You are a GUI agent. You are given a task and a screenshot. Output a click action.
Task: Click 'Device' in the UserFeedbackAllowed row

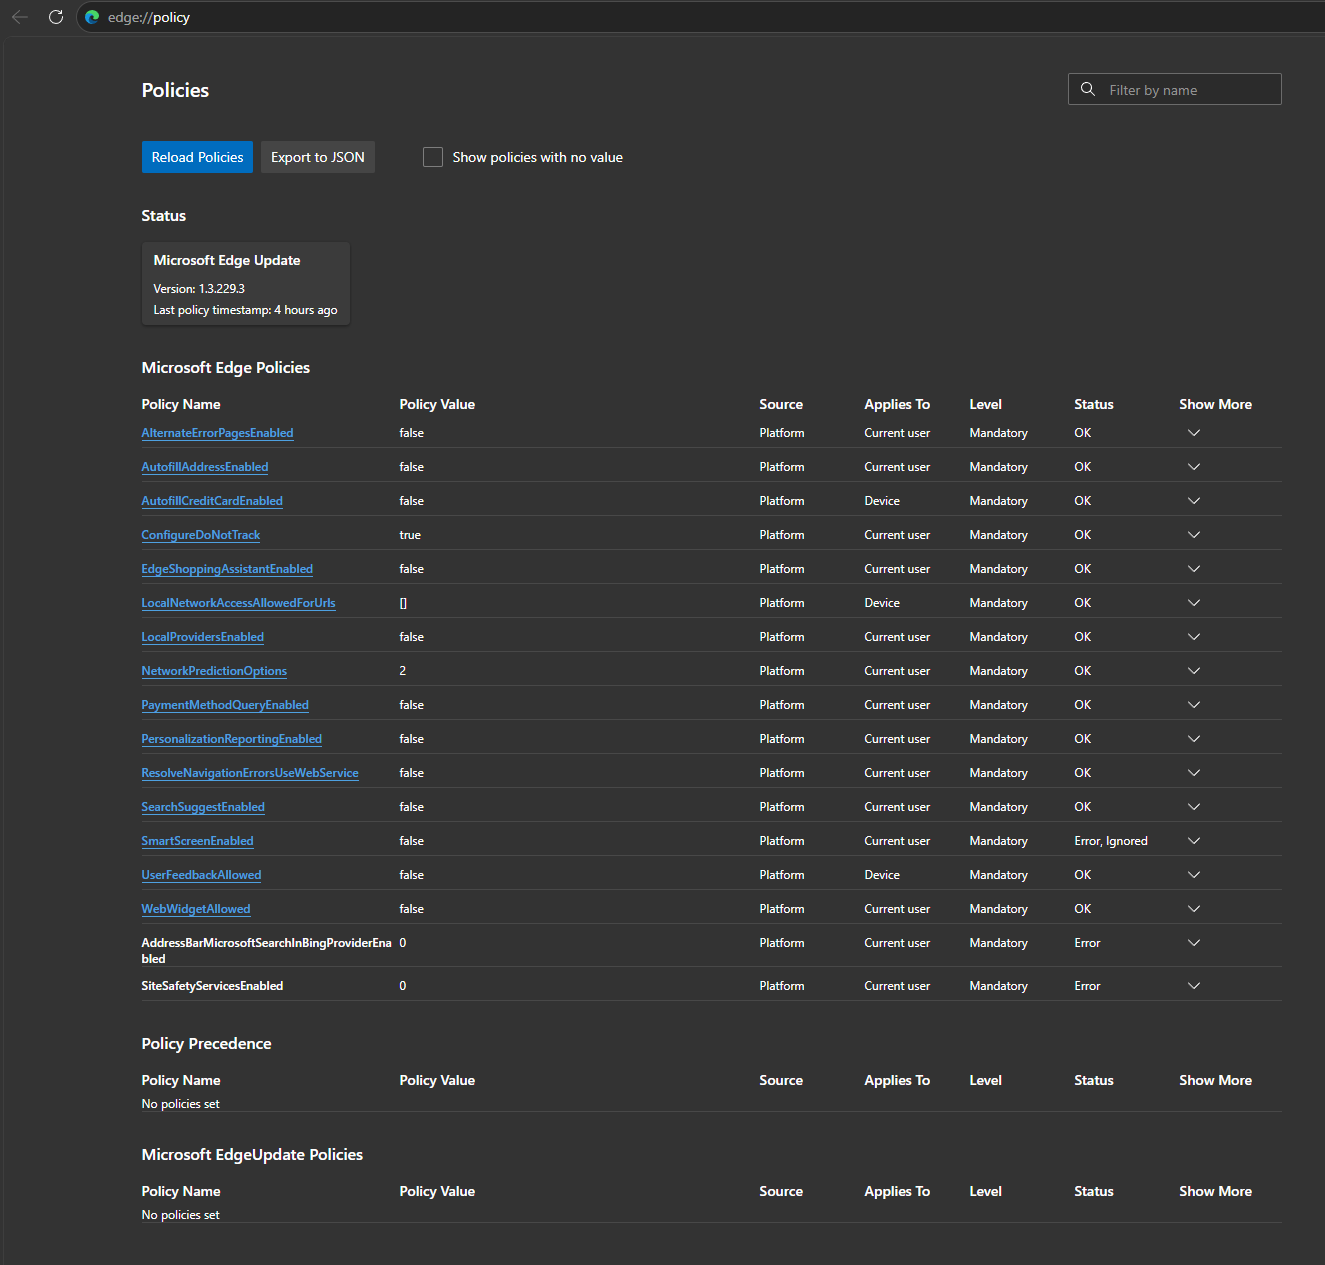pos(882,875)
